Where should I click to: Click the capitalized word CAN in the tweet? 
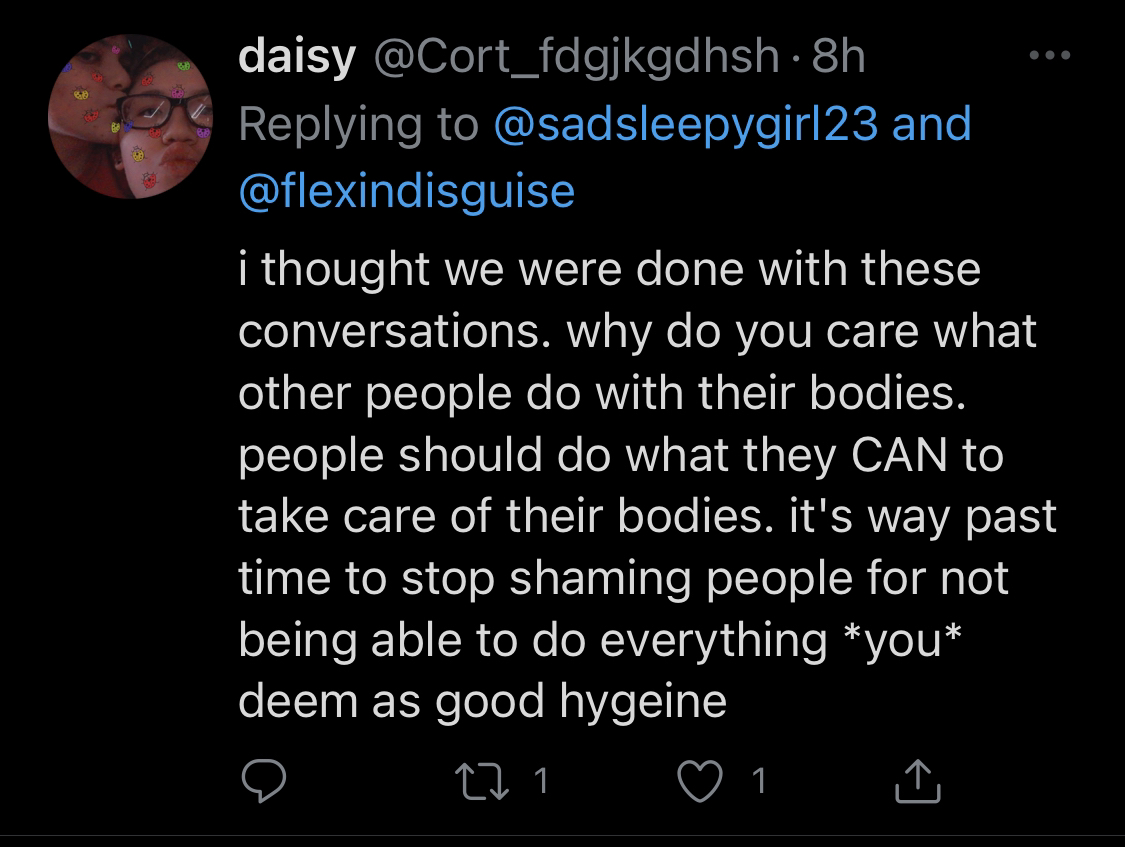coord(899,455)
